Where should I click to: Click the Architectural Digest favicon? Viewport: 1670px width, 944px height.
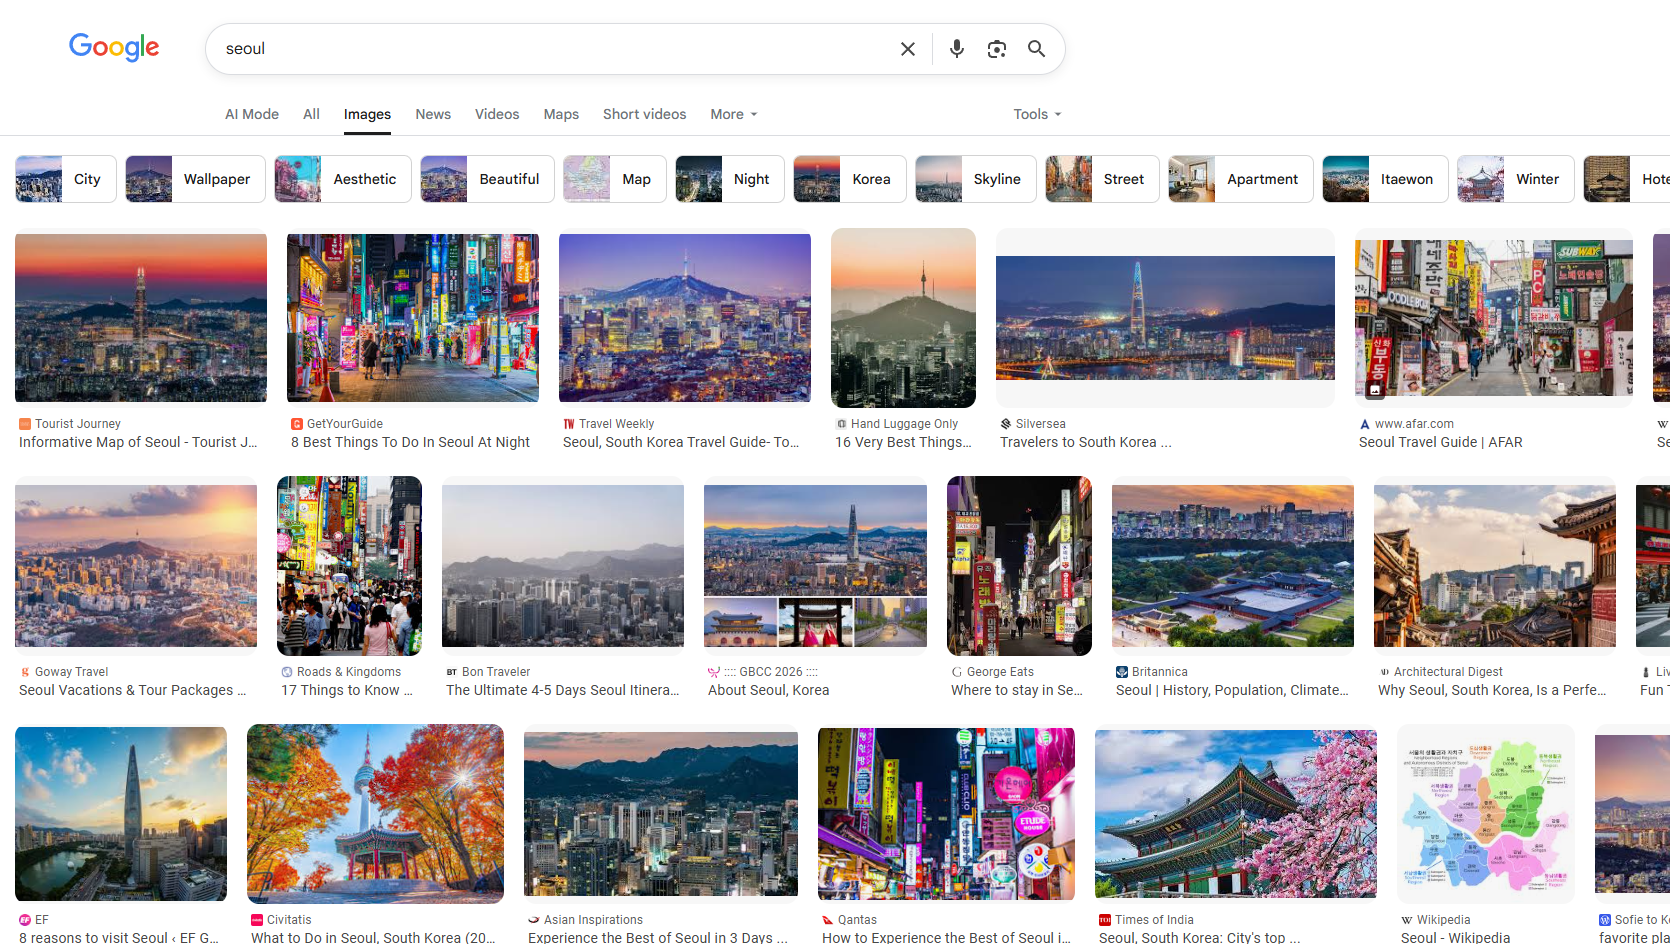(x=1384, y=672)
